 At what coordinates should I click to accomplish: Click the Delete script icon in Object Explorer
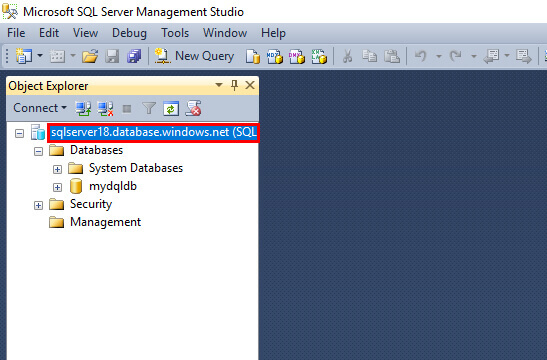pyautogui.click(x=193, y=108)
